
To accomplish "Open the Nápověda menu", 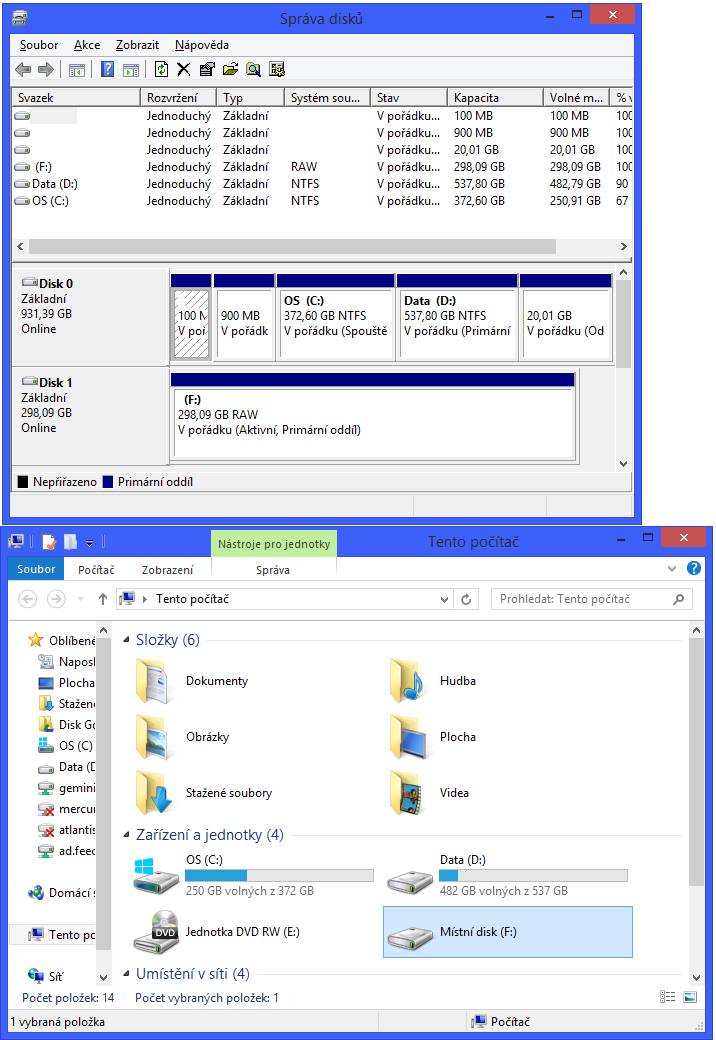I will coord(202,45).
